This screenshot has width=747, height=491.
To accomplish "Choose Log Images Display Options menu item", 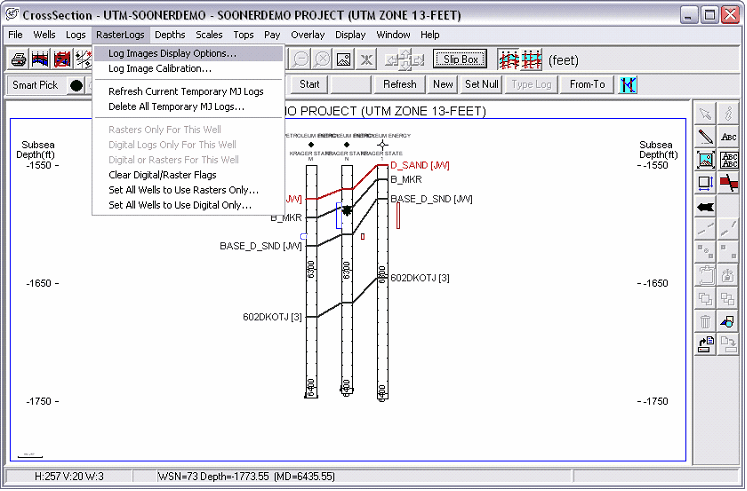I will point(172,53).
